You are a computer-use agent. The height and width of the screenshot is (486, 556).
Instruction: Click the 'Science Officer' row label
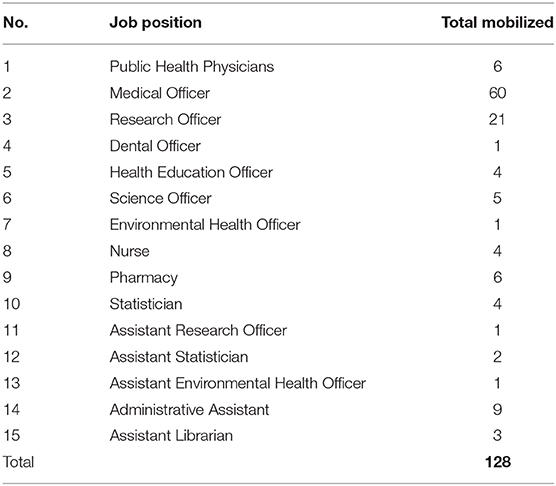(160, 199)
